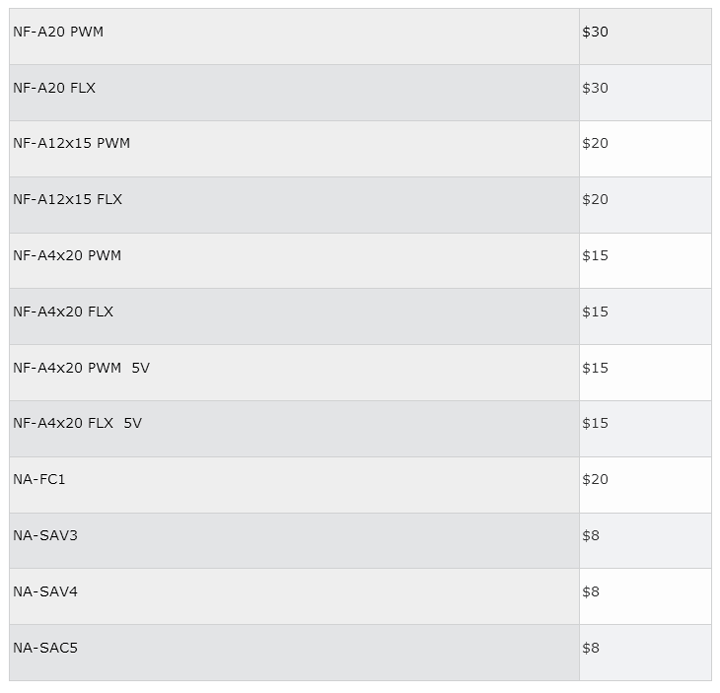720x693 pixels.
Task: Click the NA-FC1 product name
Action: point(39,479)
